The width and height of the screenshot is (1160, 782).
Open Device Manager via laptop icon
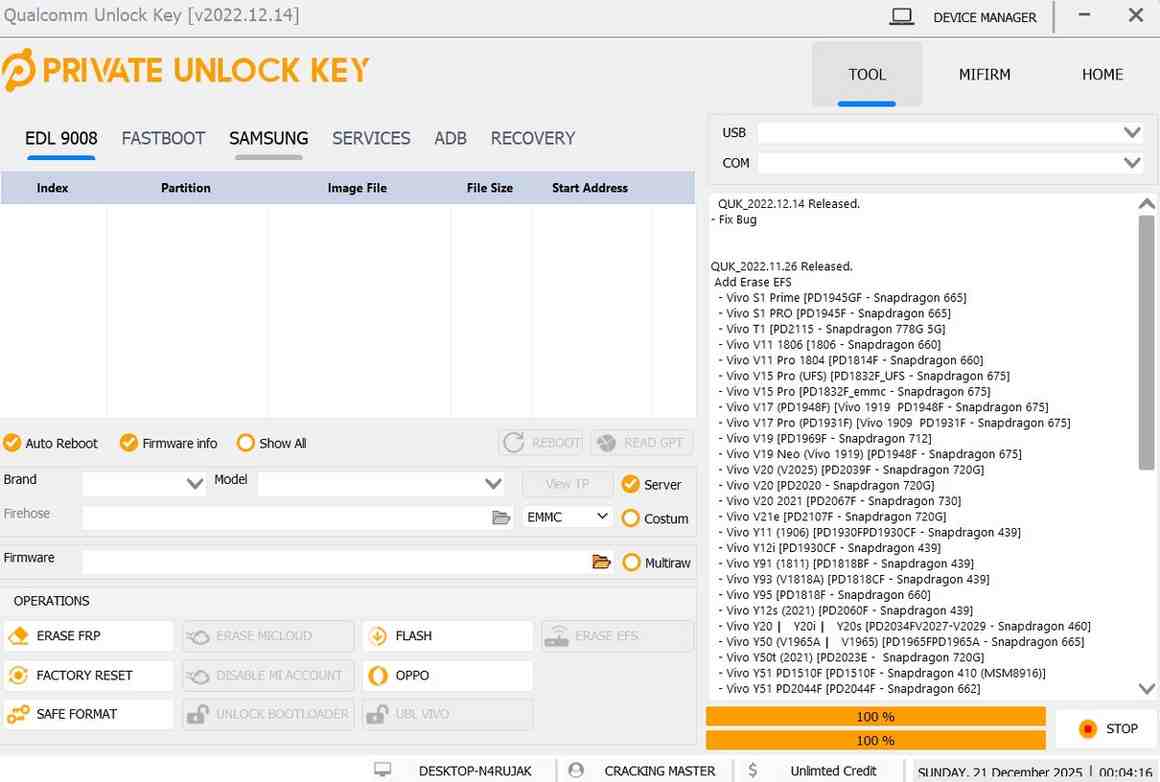coord(901,16)
